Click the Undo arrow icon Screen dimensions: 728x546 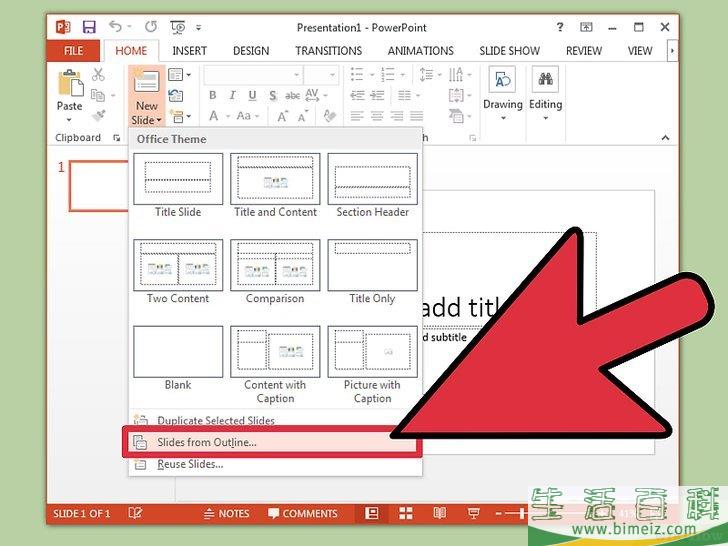tap(115, 27)
